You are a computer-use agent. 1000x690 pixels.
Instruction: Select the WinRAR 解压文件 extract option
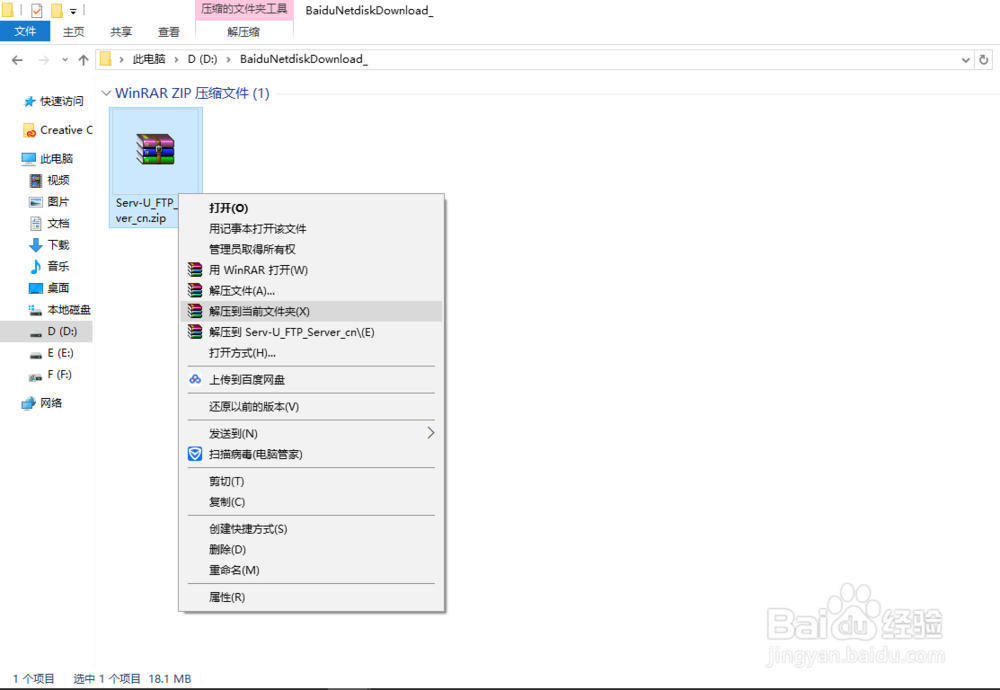click(x=254, y=290)
